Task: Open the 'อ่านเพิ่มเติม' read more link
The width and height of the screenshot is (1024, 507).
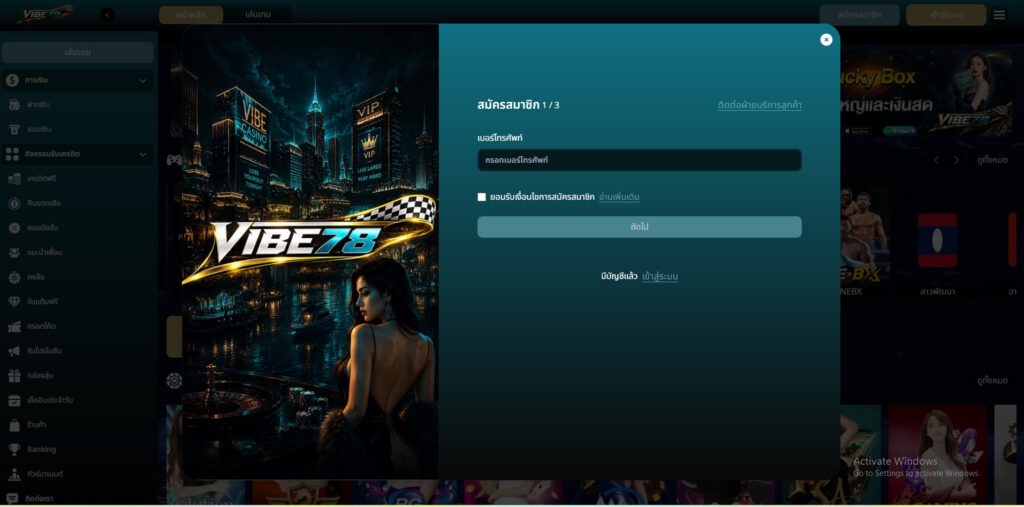Action: pyautogui.click(x=619, y=197)
